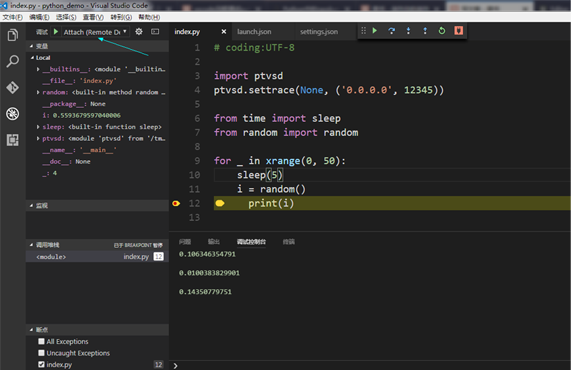This screenshot has height=370, width=571.
Task: Click the debug console input prompt
Action: pos(371,365)
